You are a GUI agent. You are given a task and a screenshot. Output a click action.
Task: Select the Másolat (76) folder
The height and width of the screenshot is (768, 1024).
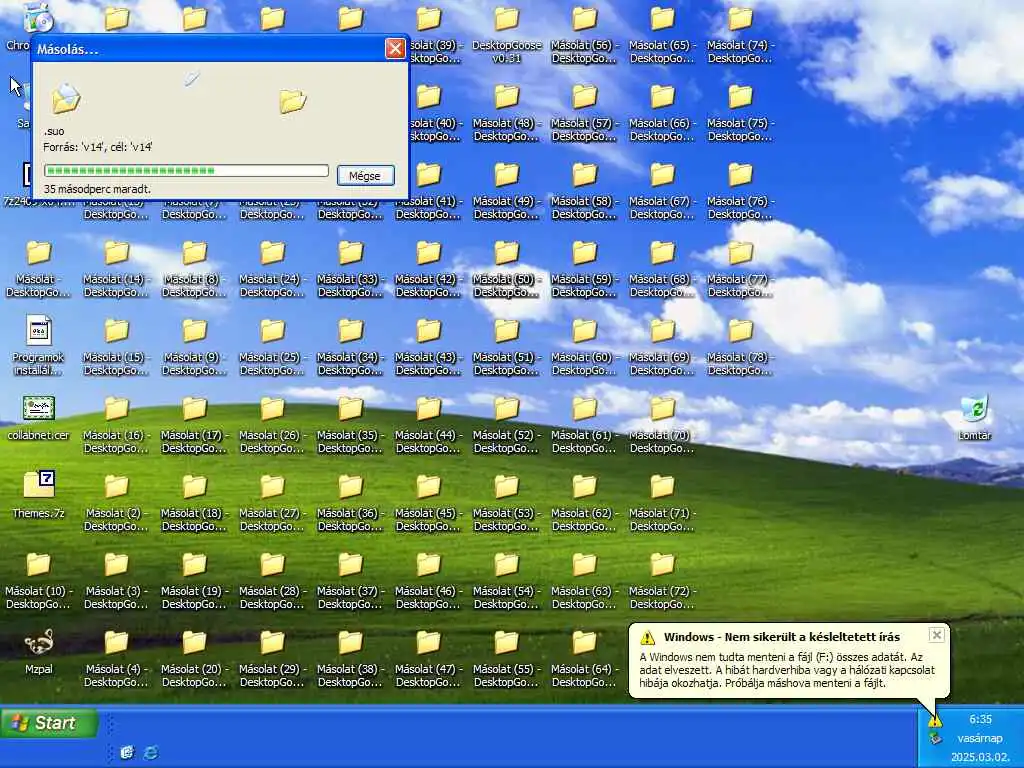741,191
